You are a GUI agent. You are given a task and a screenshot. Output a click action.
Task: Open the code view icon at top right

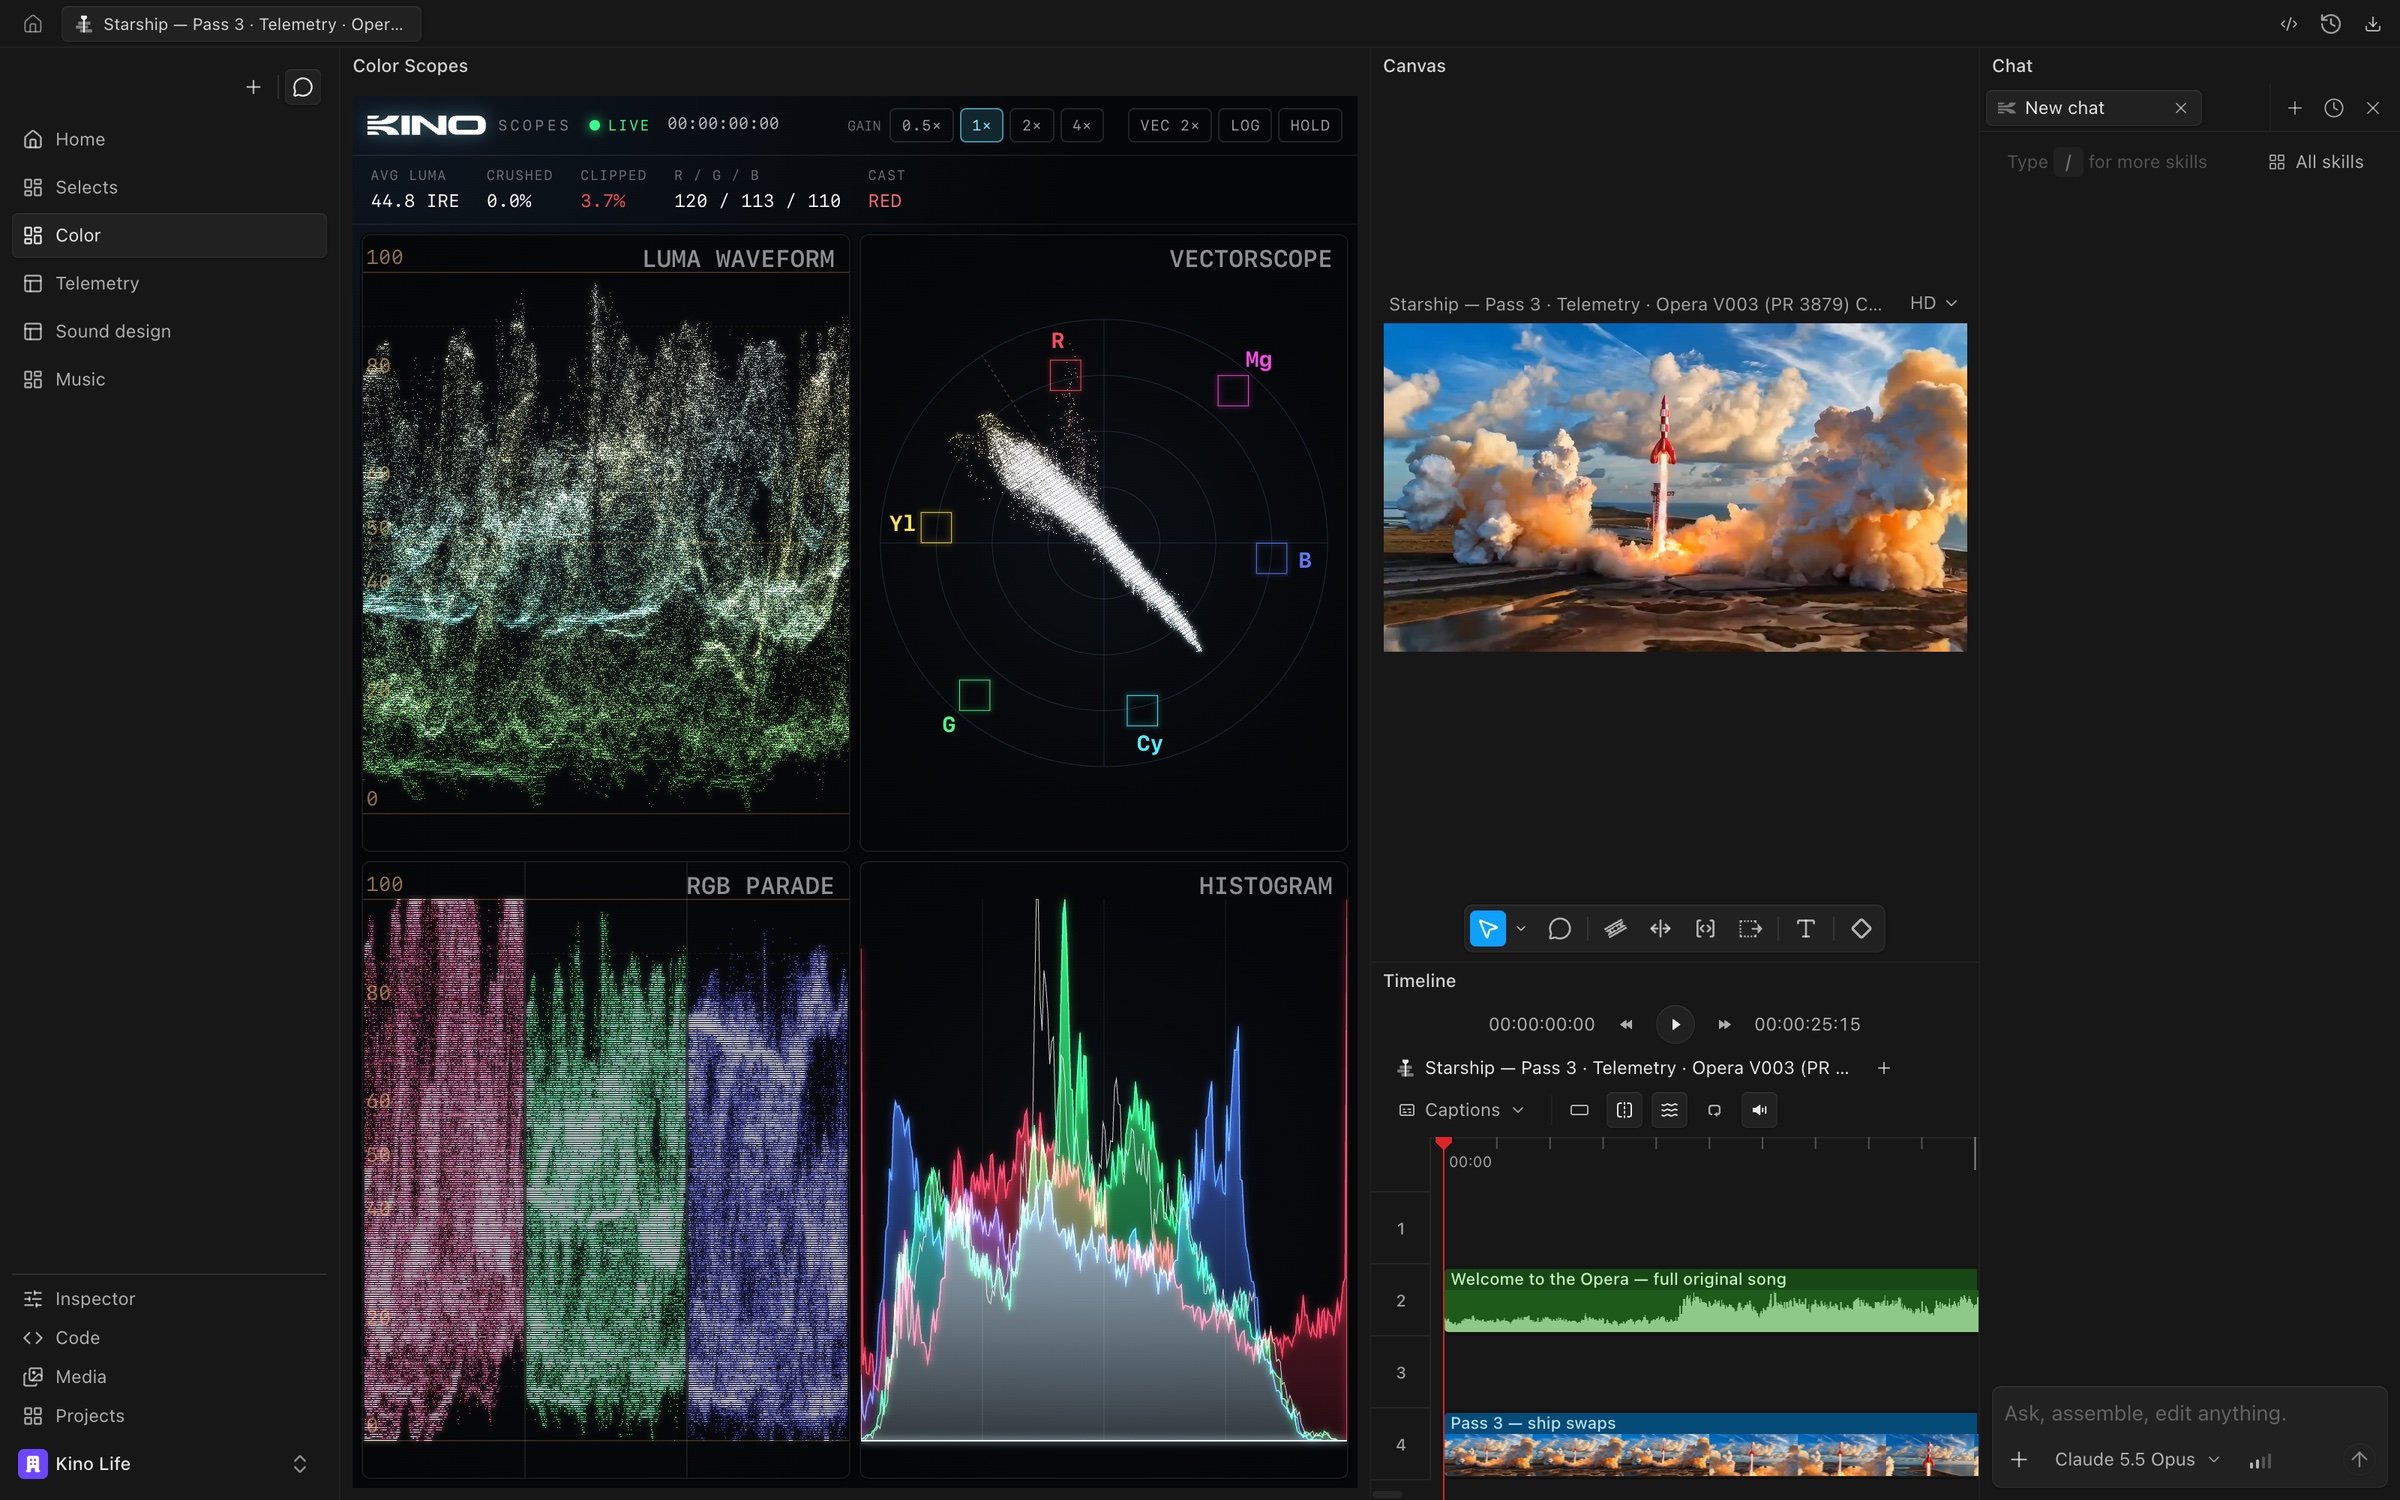pyautogui.click(x=2288, y=24)
